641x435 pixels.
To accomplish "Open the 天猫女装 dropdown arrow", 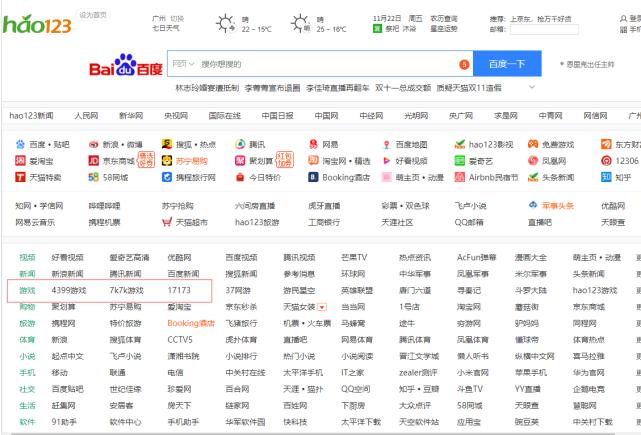I will coord(322,307).
